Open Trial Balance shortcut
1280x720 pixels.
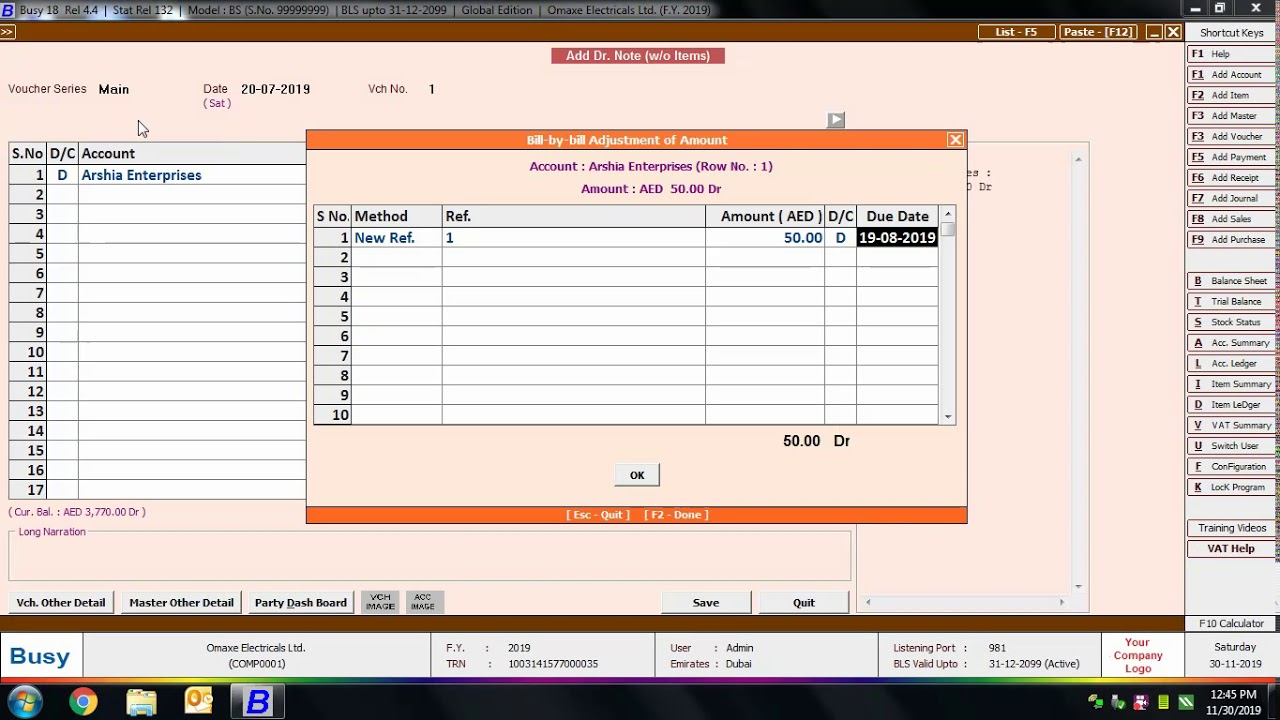1231,301
